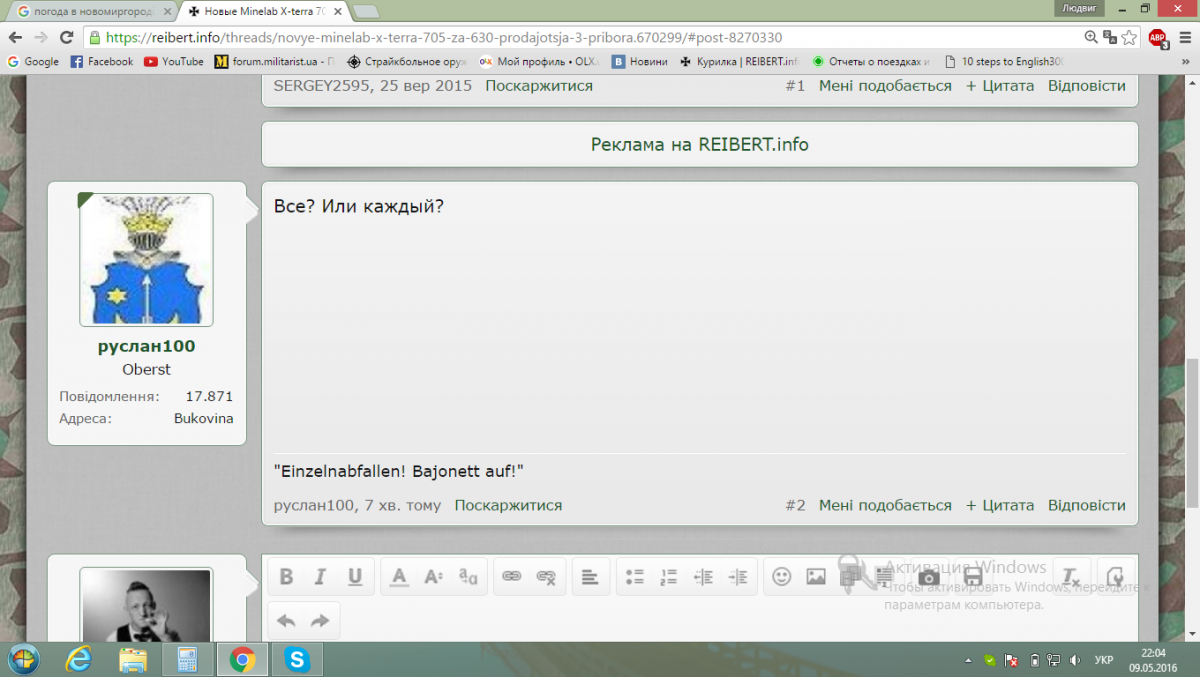Open the zoom indicator in the address bar
The width and height of the screenshot is (1200, 677).
(1091, 37)
